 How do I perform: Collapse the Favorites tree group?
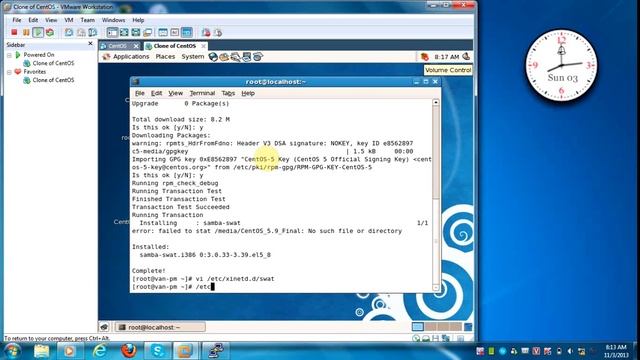tap(9, 72)
